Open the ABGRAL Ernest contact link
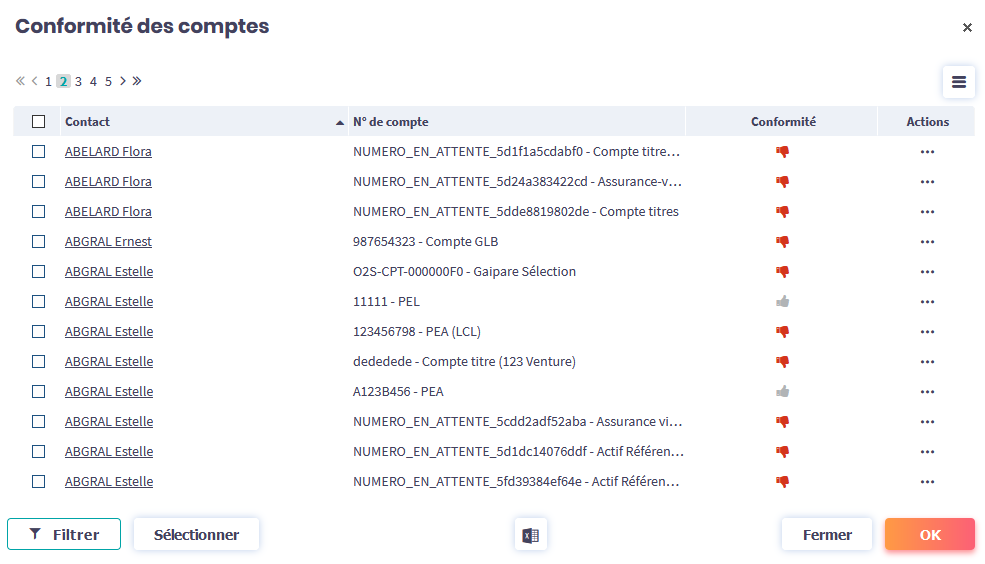This screenshot has width=985, height=564. click(x=108, y=242)
